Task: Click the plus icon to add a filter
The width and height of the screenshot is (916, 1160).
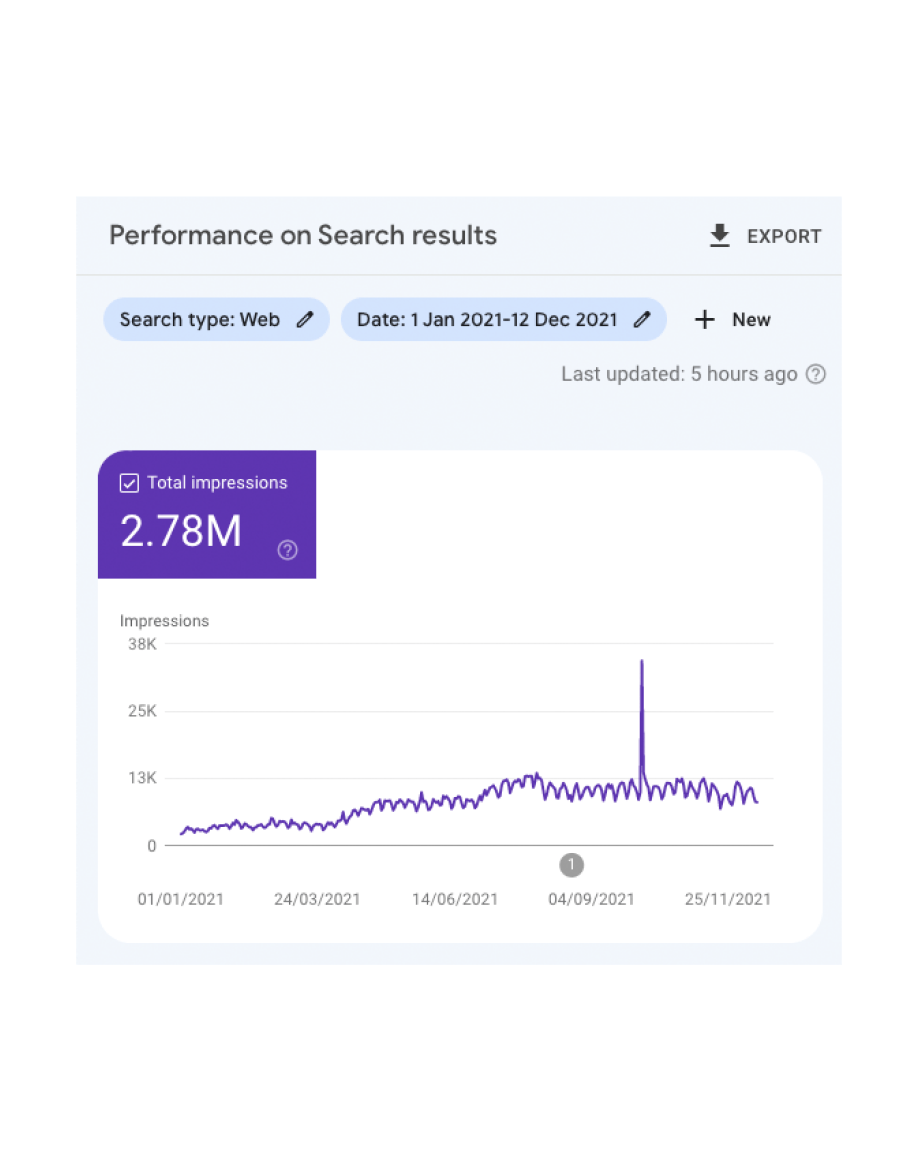Action: click(704, 320)
